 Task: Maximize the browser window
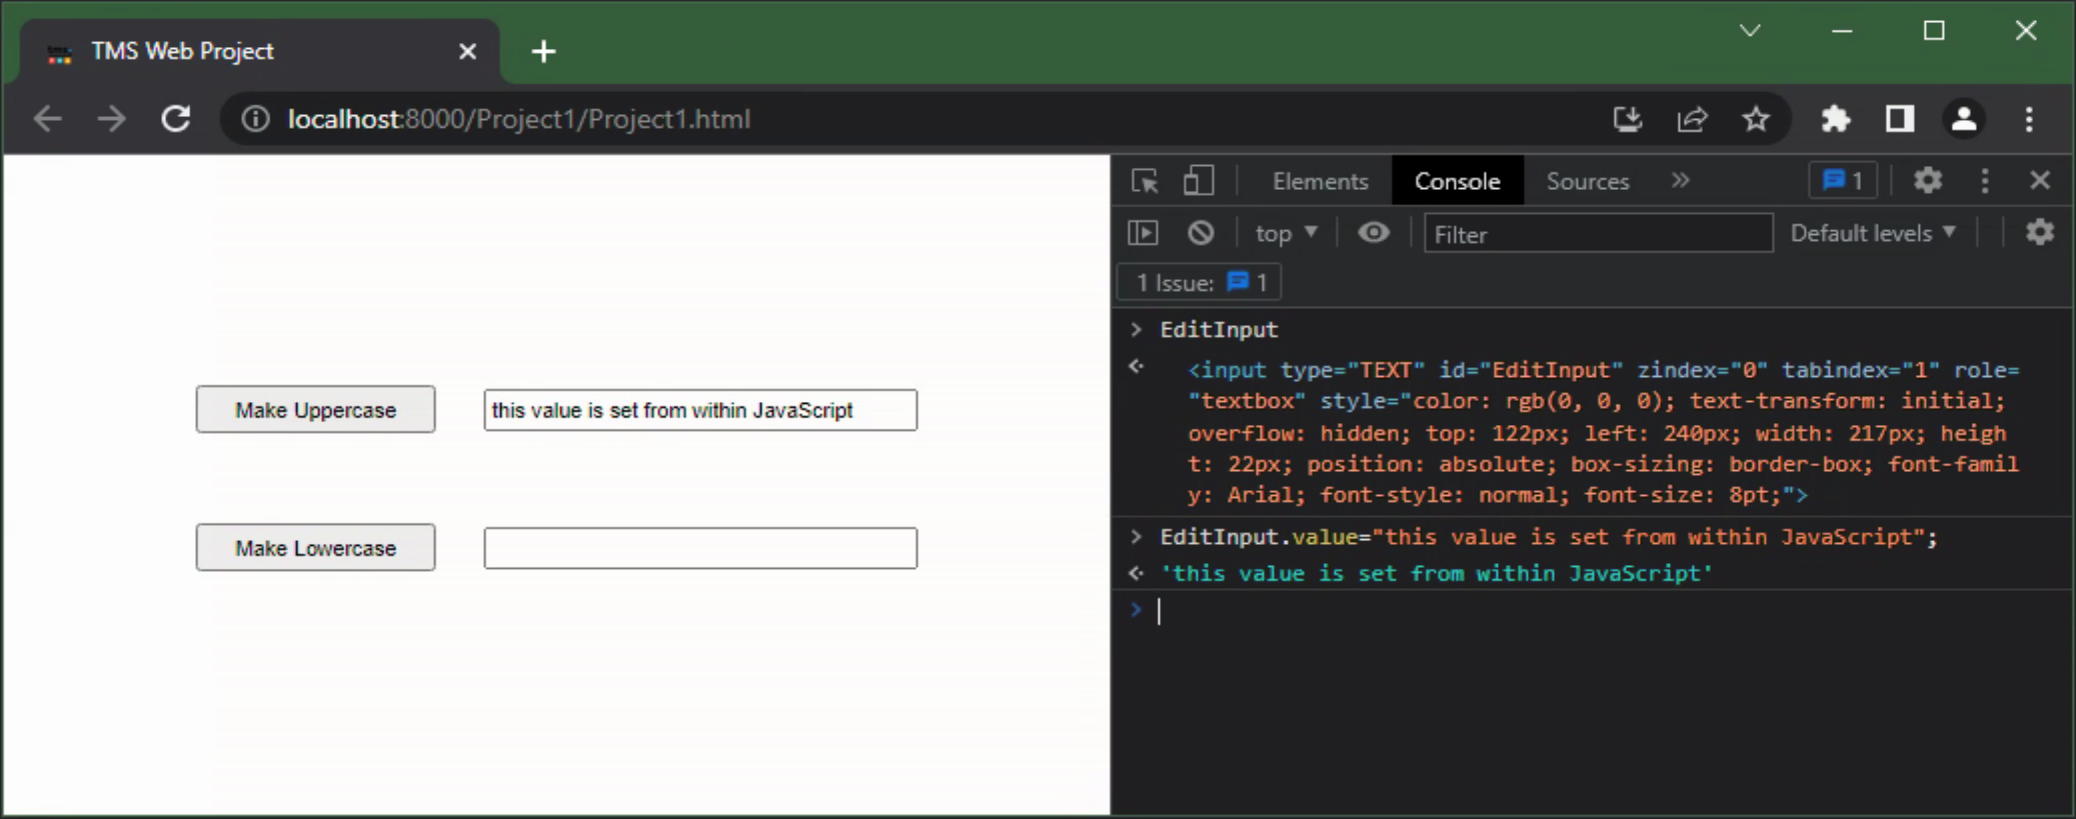pyautogui.click(x=1934, y=31)
